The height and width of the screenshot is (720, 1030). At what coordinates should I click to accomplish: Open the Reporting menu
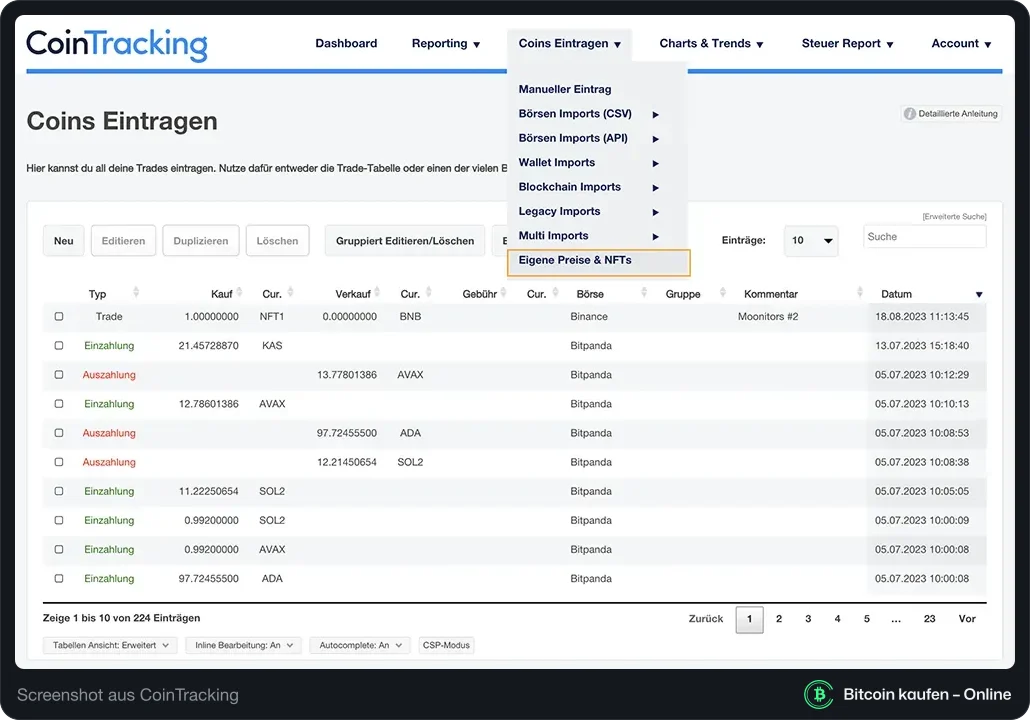tap(446, 43)
